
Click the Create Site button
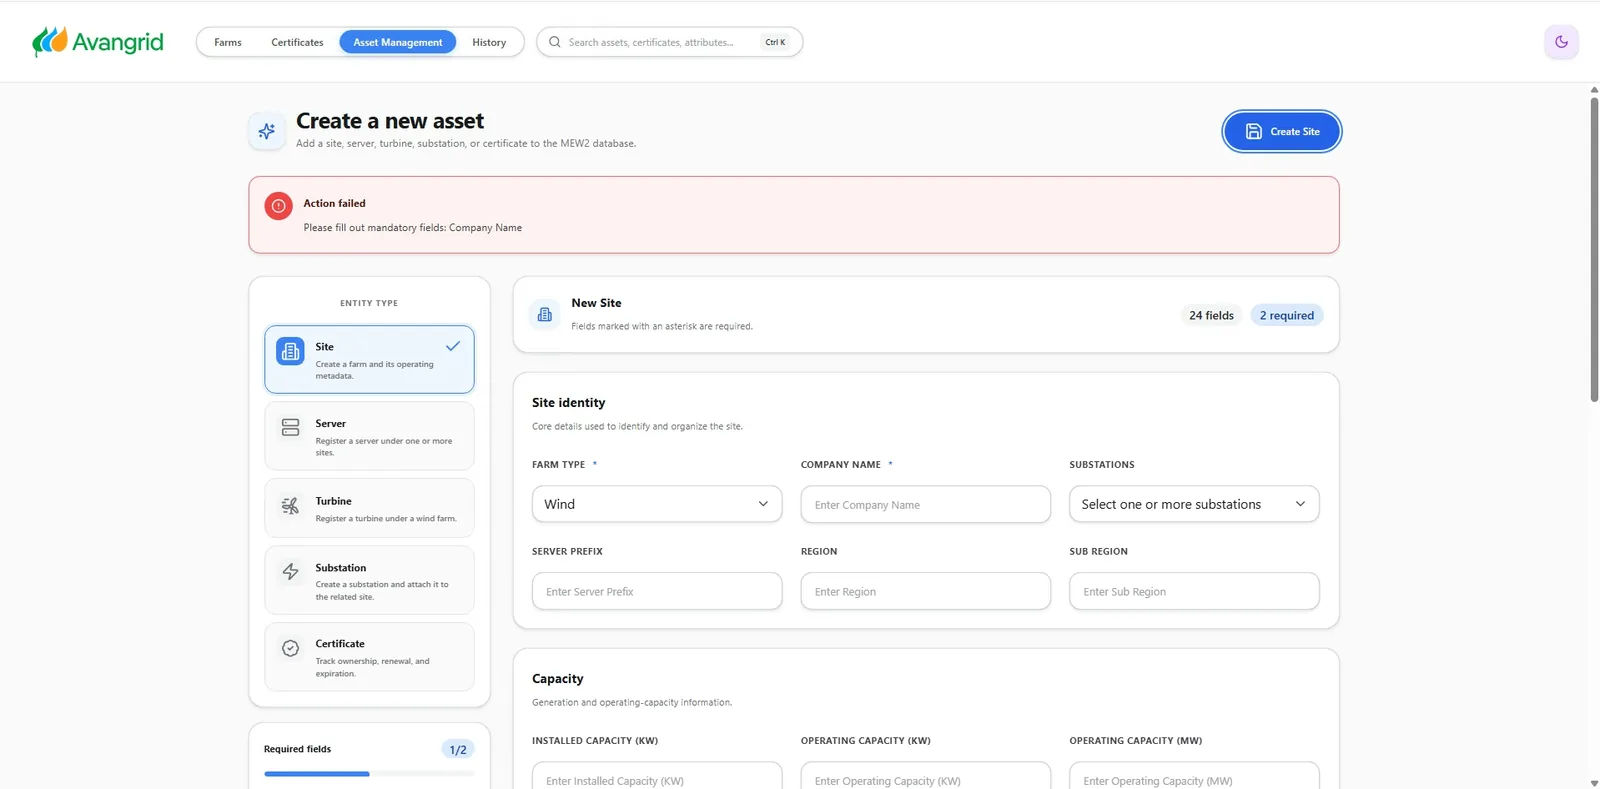click(x=1281, y=131)
